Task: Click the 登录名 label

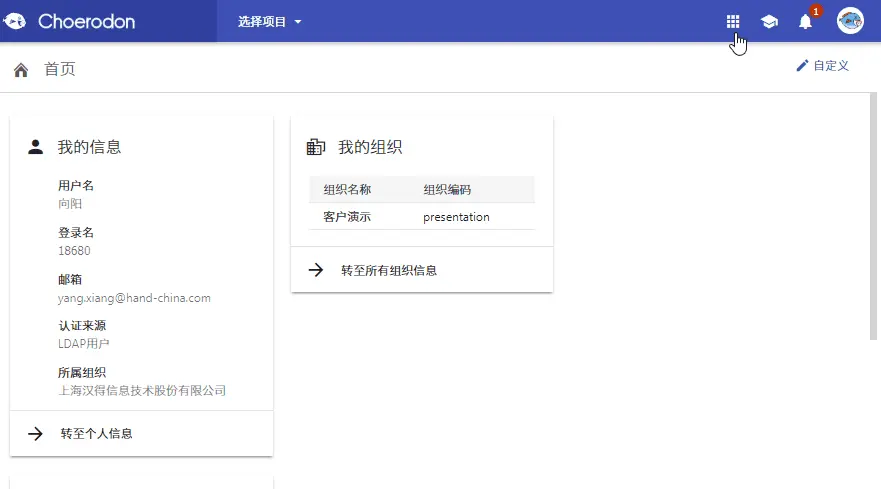Action: [x=76, y=233]
